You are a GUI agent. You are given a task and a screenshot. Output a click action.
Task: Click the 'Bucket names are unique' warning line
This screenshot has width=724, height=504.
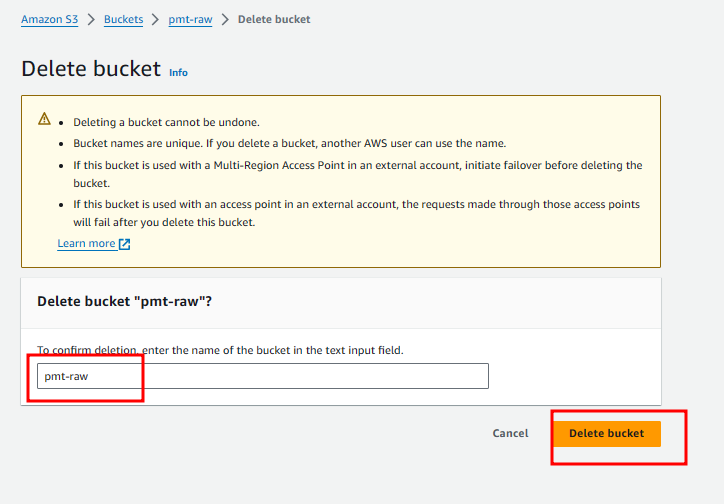pos(290,144)
